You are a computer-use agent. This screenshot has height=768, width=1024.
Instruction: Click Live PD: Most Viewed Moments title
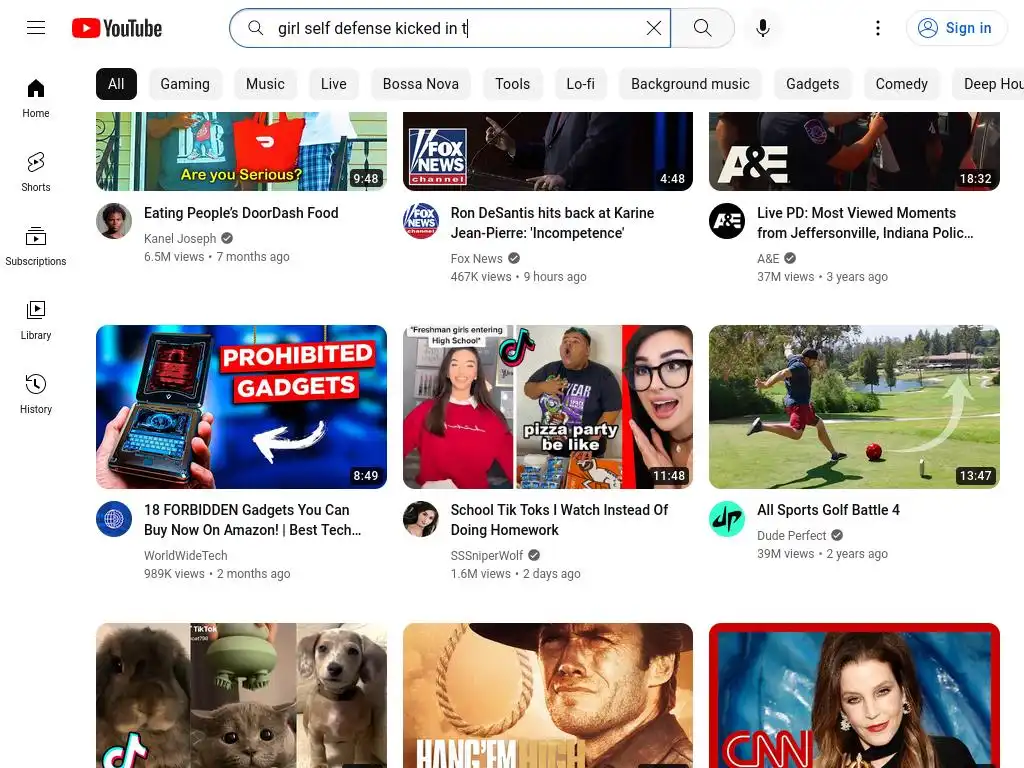pyautogui.click(x=865, y=223)
